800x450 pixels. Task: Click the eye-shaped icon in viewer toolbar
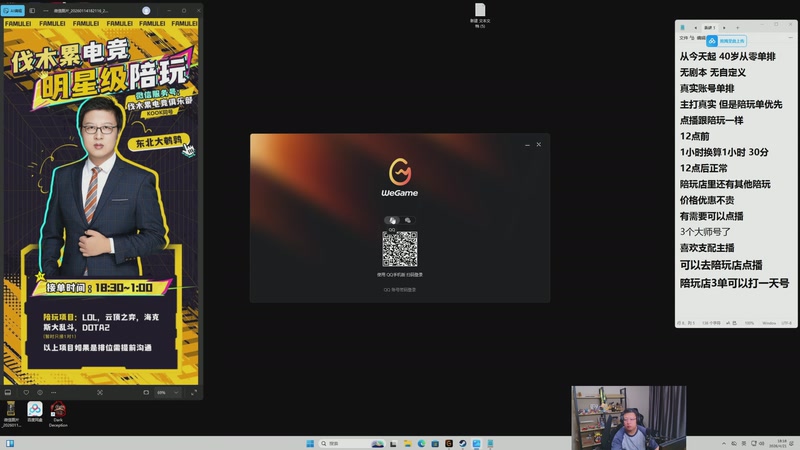tap(40, 392)
